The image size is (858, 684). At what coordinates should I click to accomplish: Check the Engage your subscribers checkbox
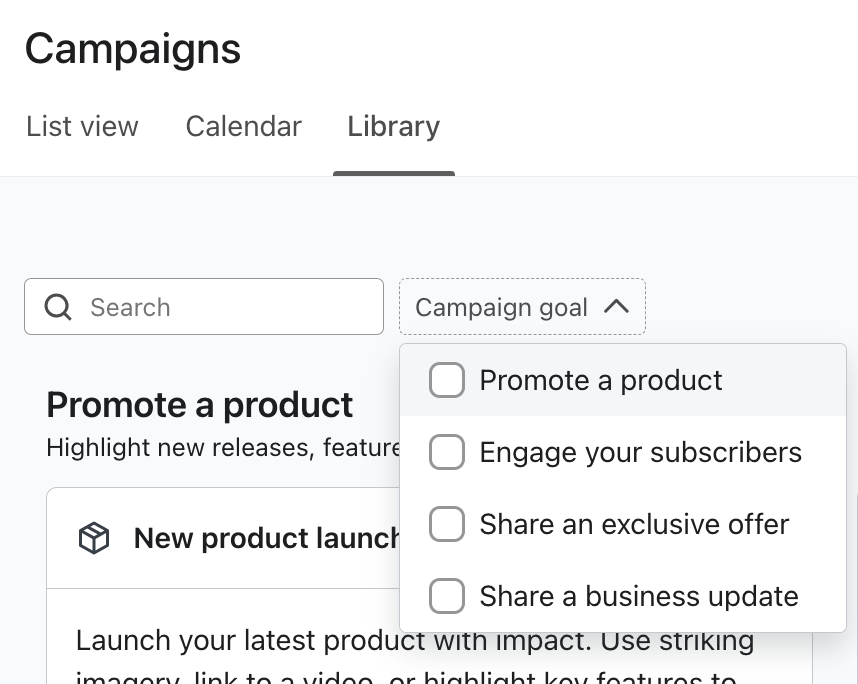447,452
